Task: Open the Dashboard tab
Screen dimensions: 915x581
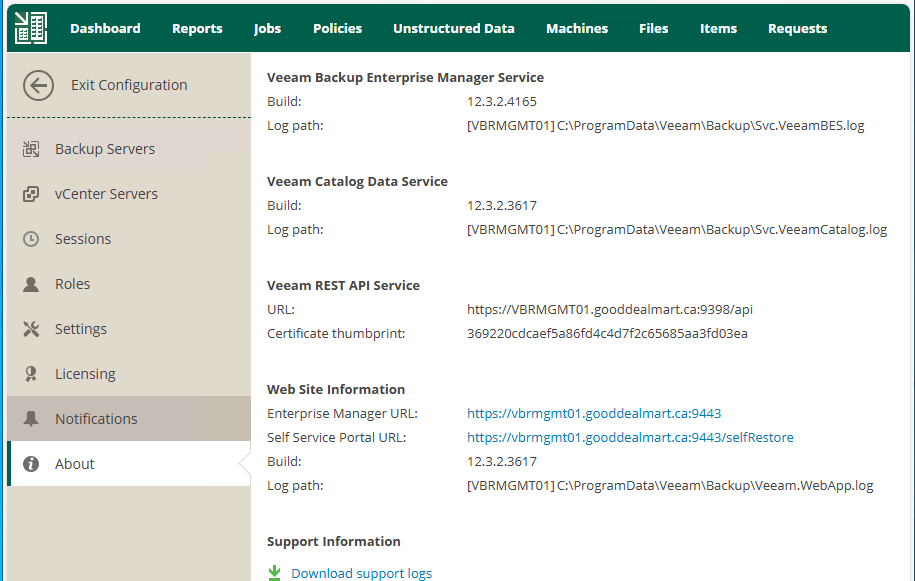Action: point(105,28)
